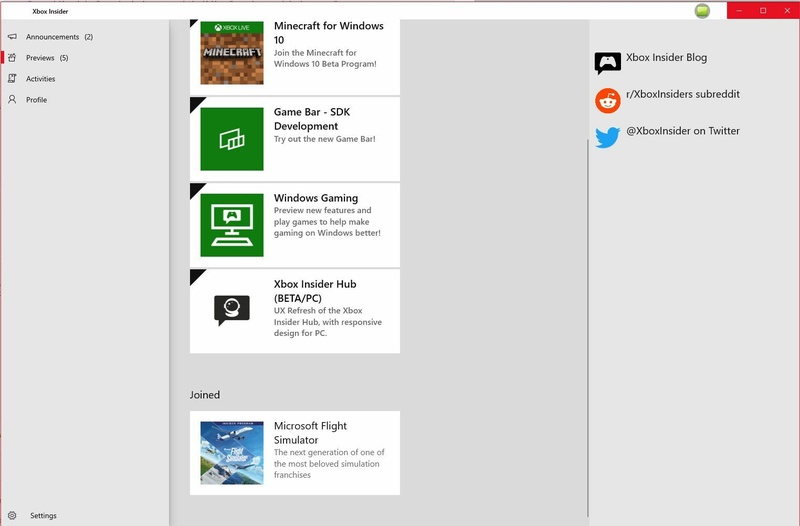
Task: Click the Twitter bird icon
Action: tap(608, 137)
